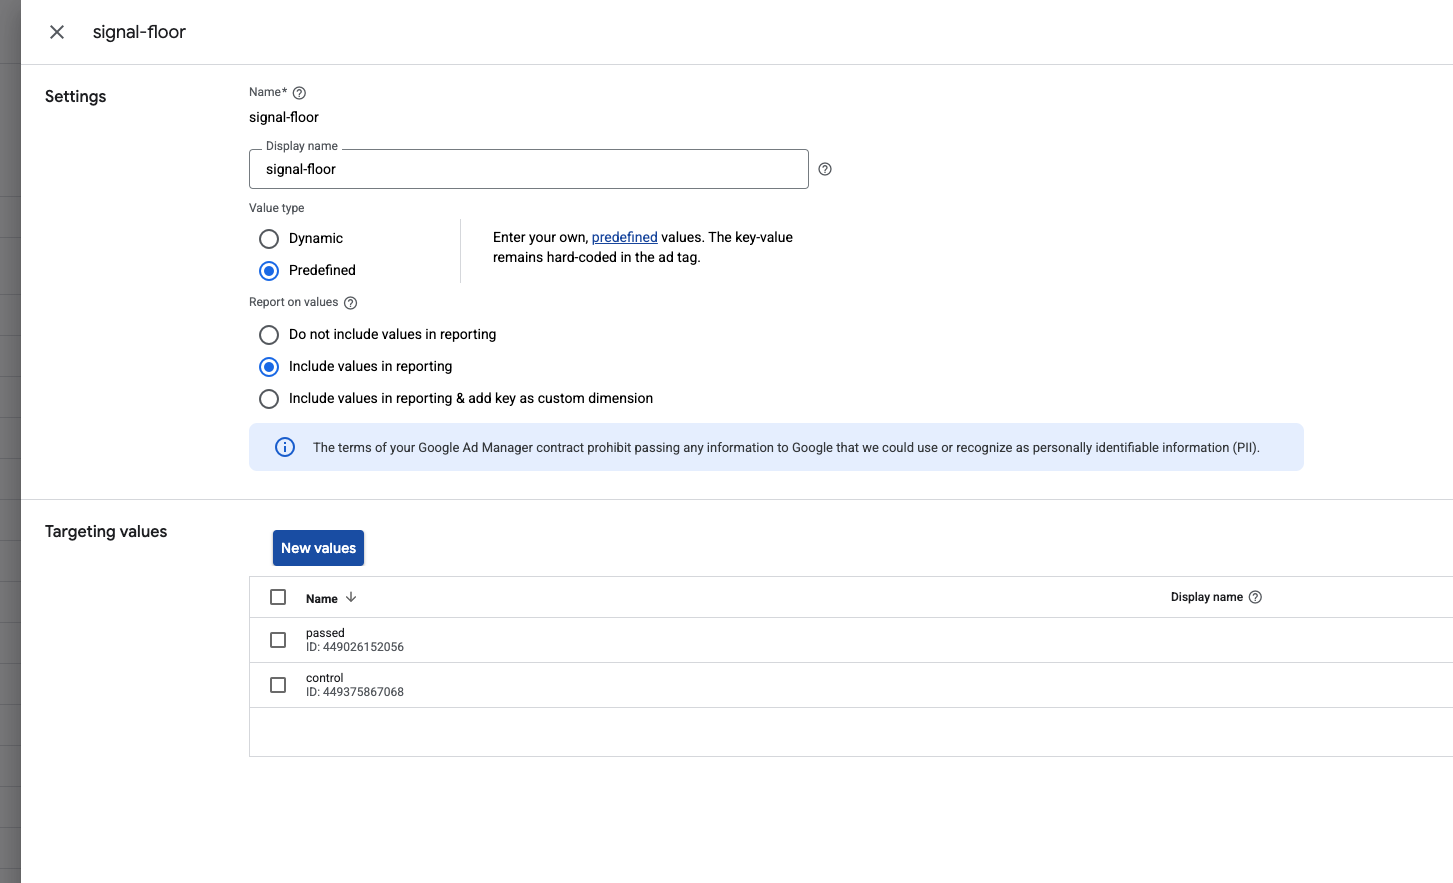The width and height of the screenshot is (1453, 883).
Task: Open the predefined values link
Action: pyautogui.click(x=624, y=237)
